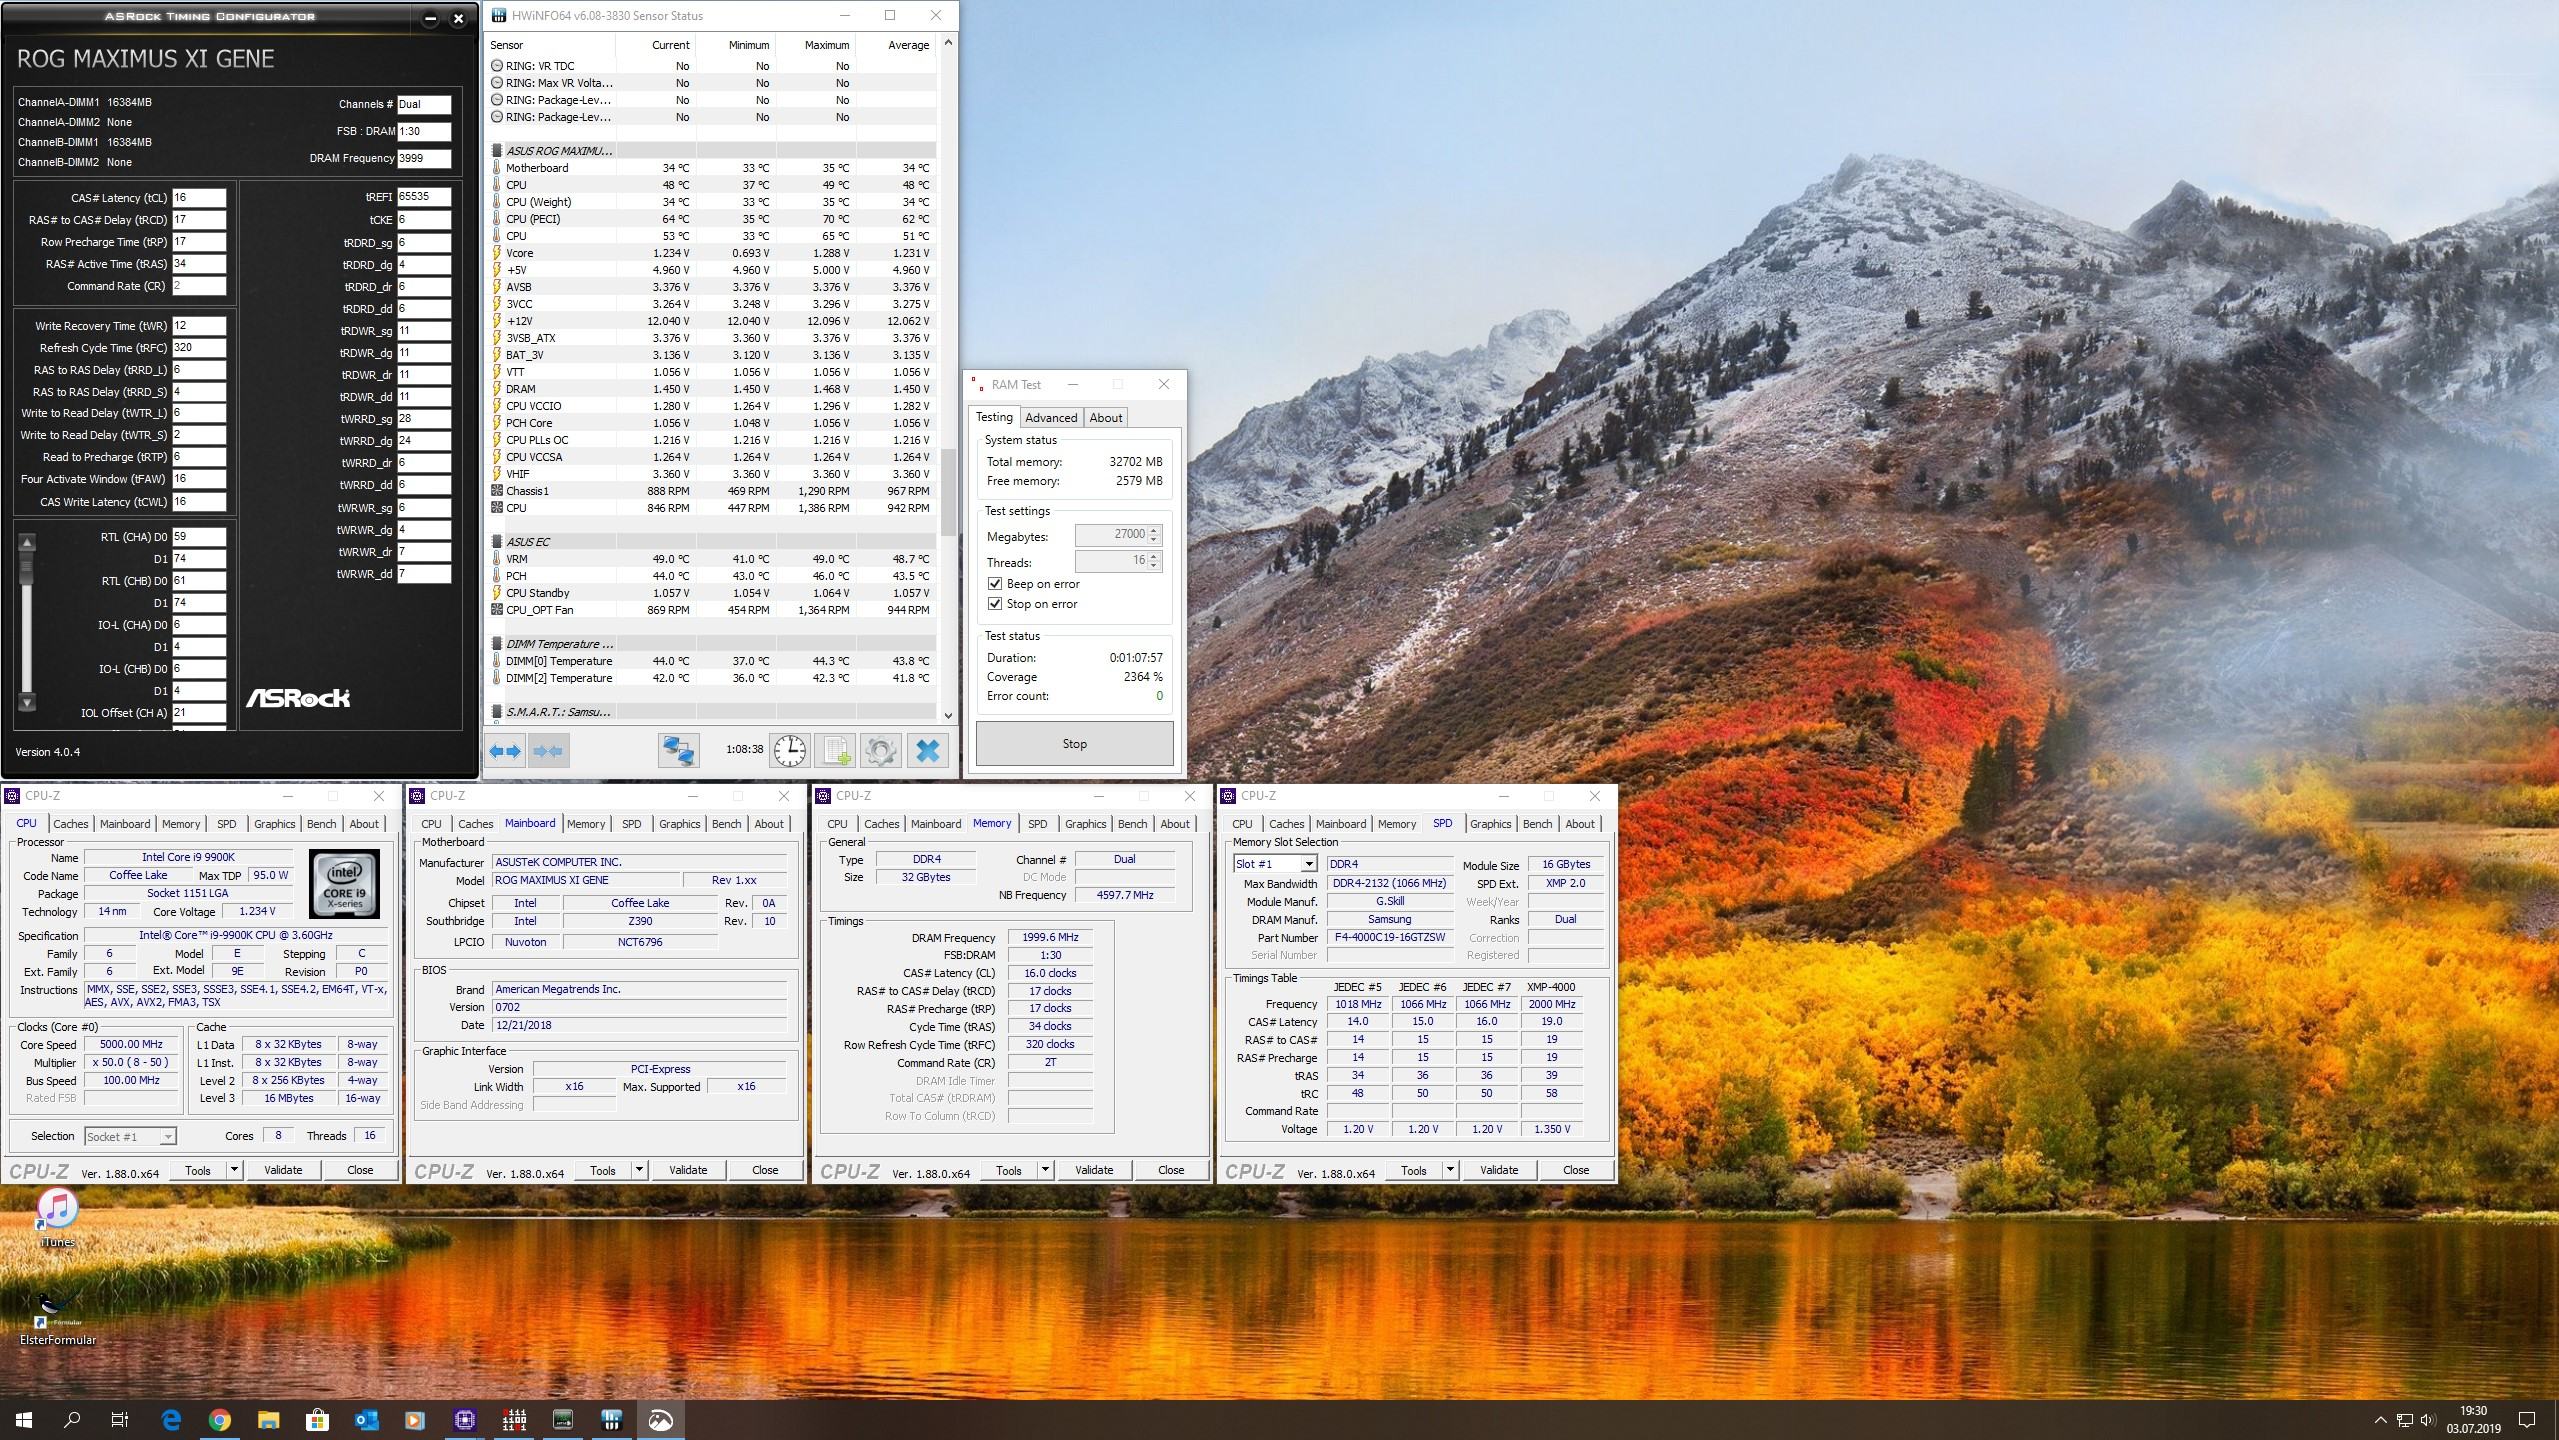Open Microsoft Store from the taskbar
Image resolution: width=2559 pixels, height=1440 pixels.
pos(317,1419)
